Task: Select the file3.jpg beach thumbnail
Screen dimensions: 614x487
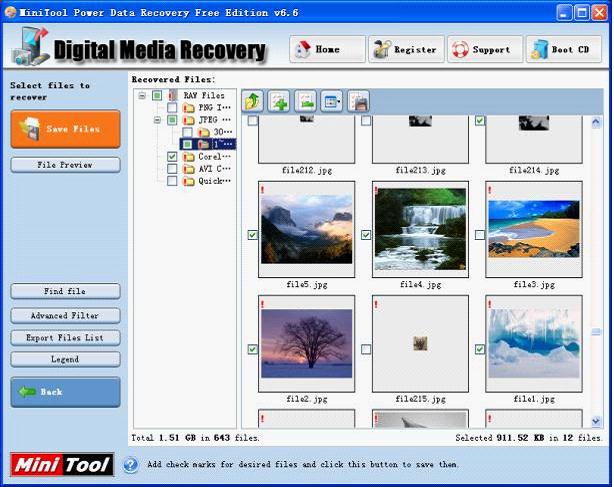Action: [534, 229]
